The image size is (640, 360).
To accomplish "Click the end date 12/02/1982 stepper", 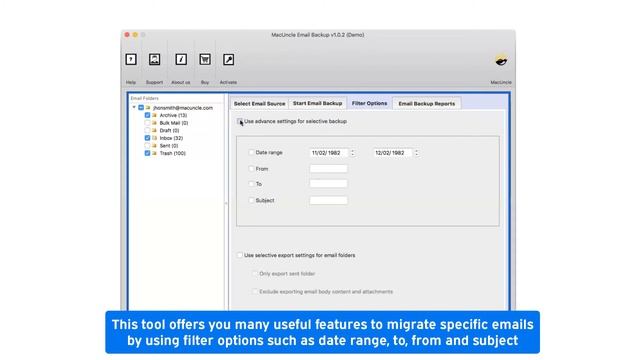I will pyautogui.click(x=416, y=153).
